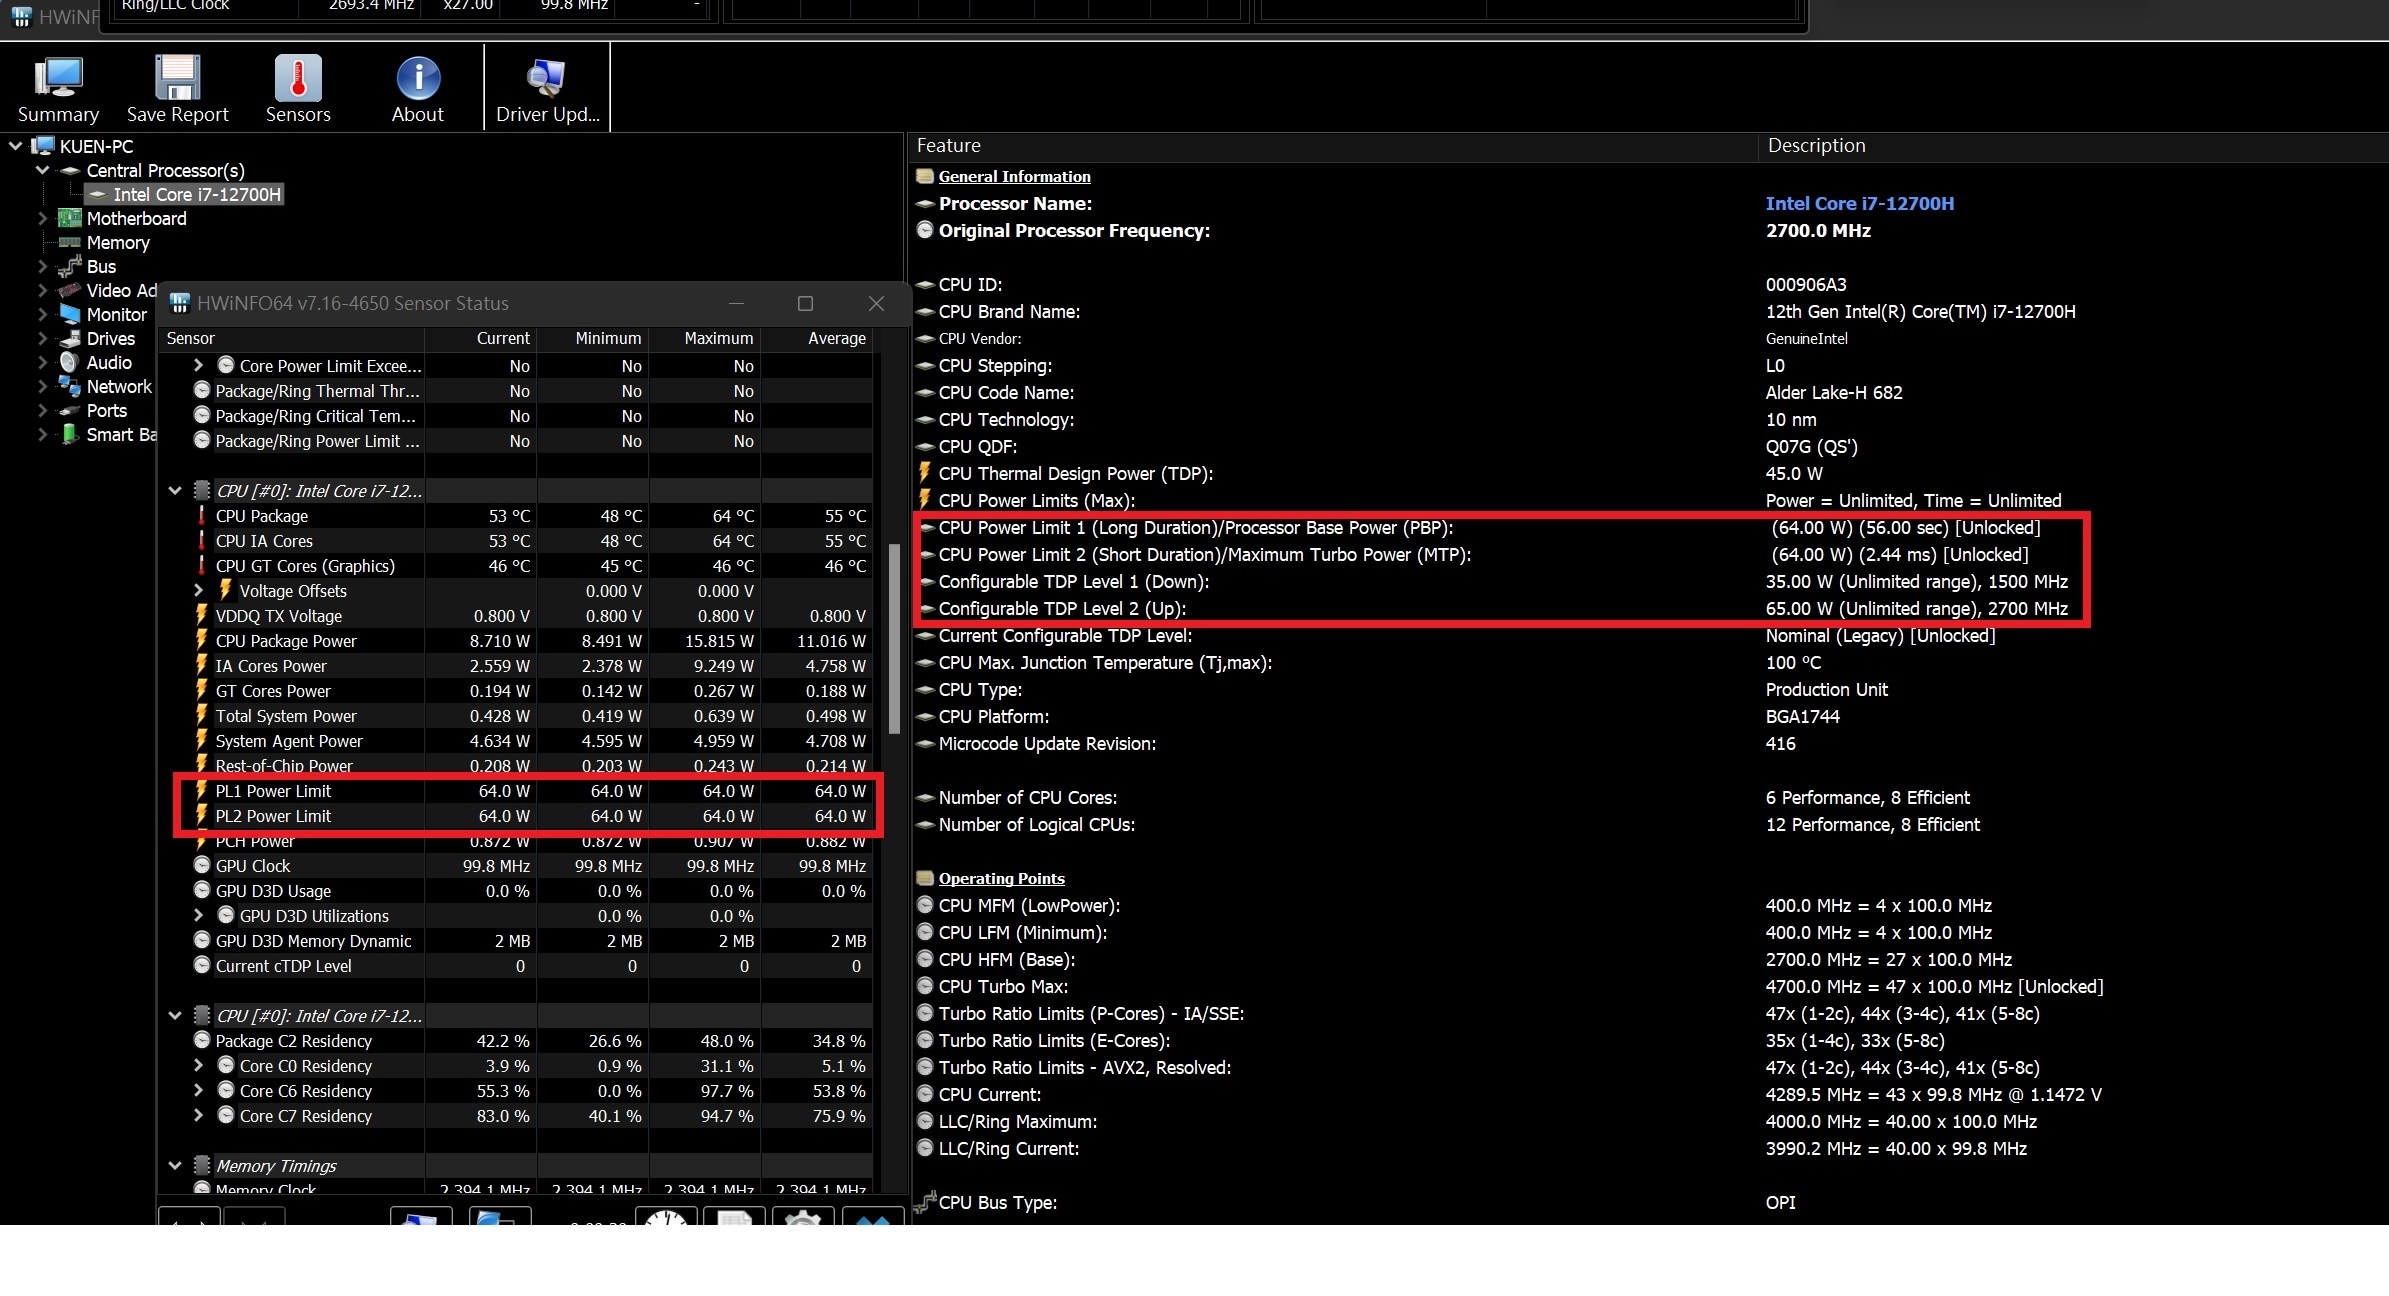Click the CPU Thermal Design Power (TDP) feature
This screenshot has height=1296, width=2389.
tap(1075, 473)
